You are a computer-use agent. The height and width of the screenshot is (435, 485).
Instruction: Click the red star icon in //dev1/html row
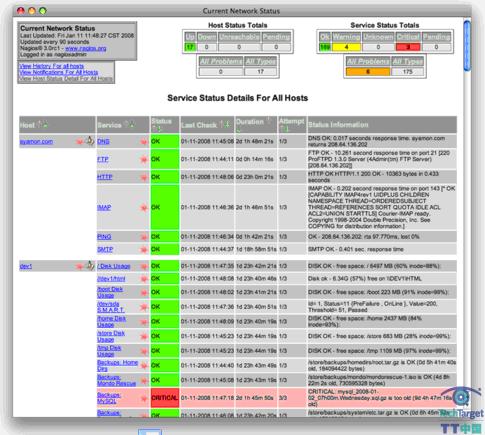[144, 279]
